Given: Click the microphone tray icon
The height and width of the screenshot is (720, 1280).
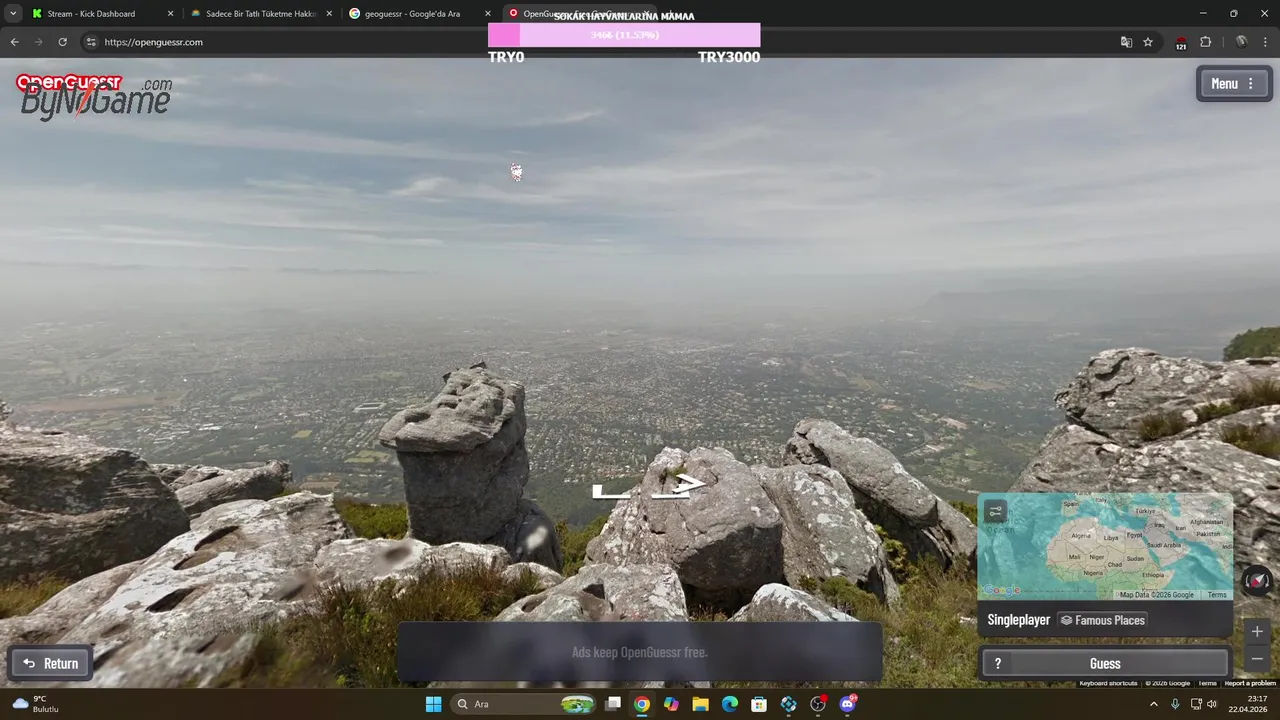Looking at the screenshot, I should coord(1175,704).
